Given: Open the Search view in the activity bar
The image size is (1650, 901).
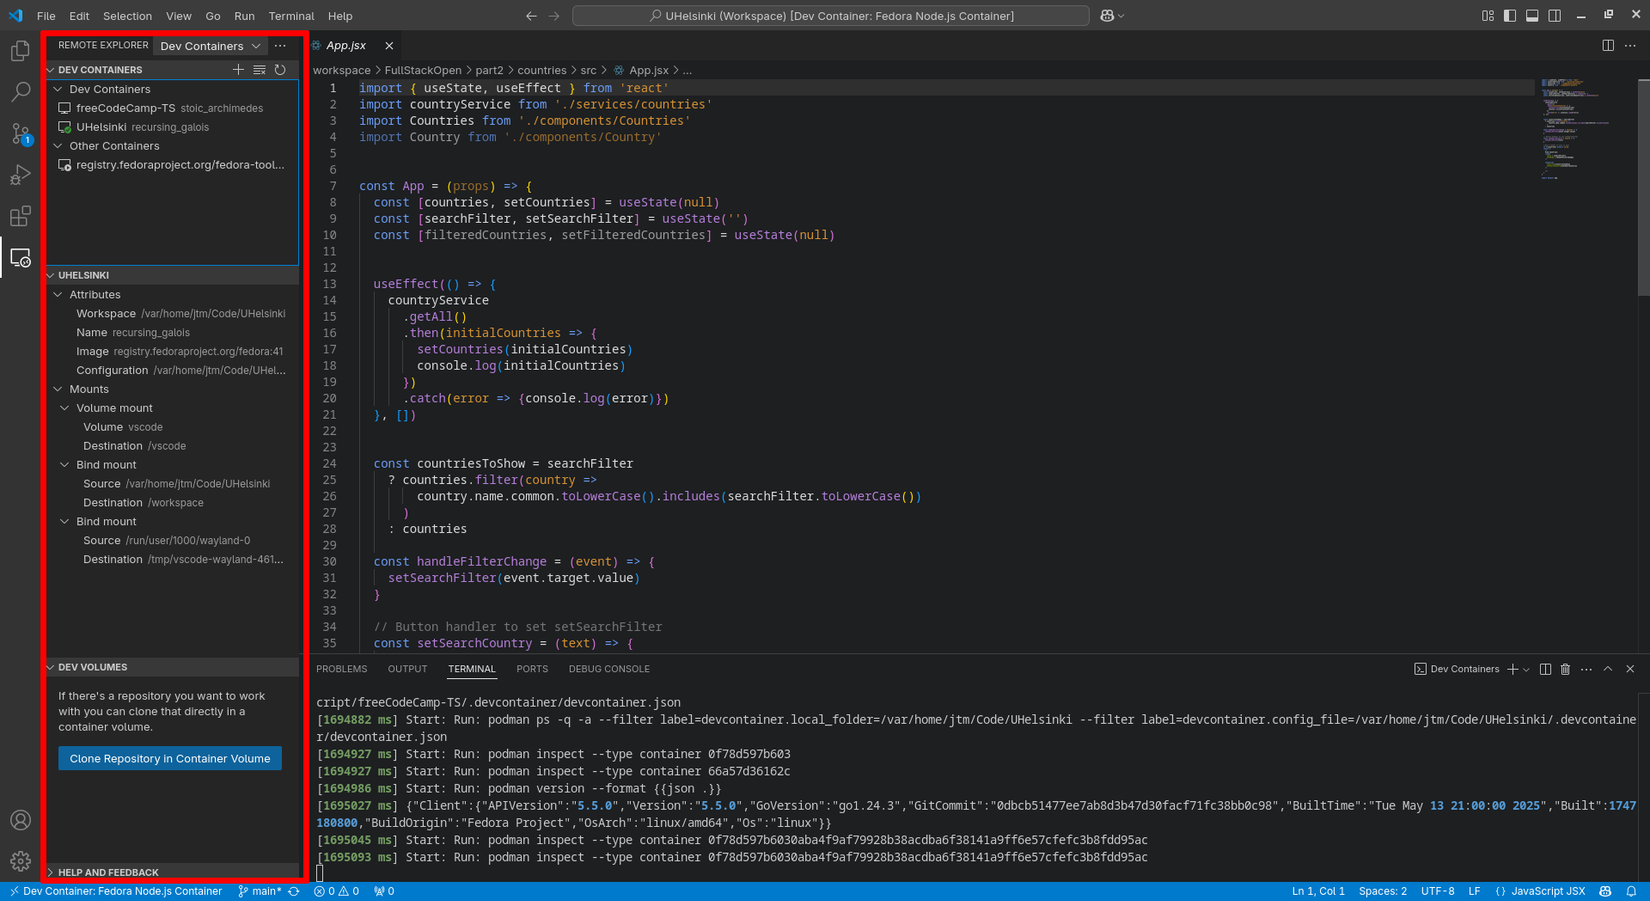Looking at the screenshot, I should (x=20, y=91).
